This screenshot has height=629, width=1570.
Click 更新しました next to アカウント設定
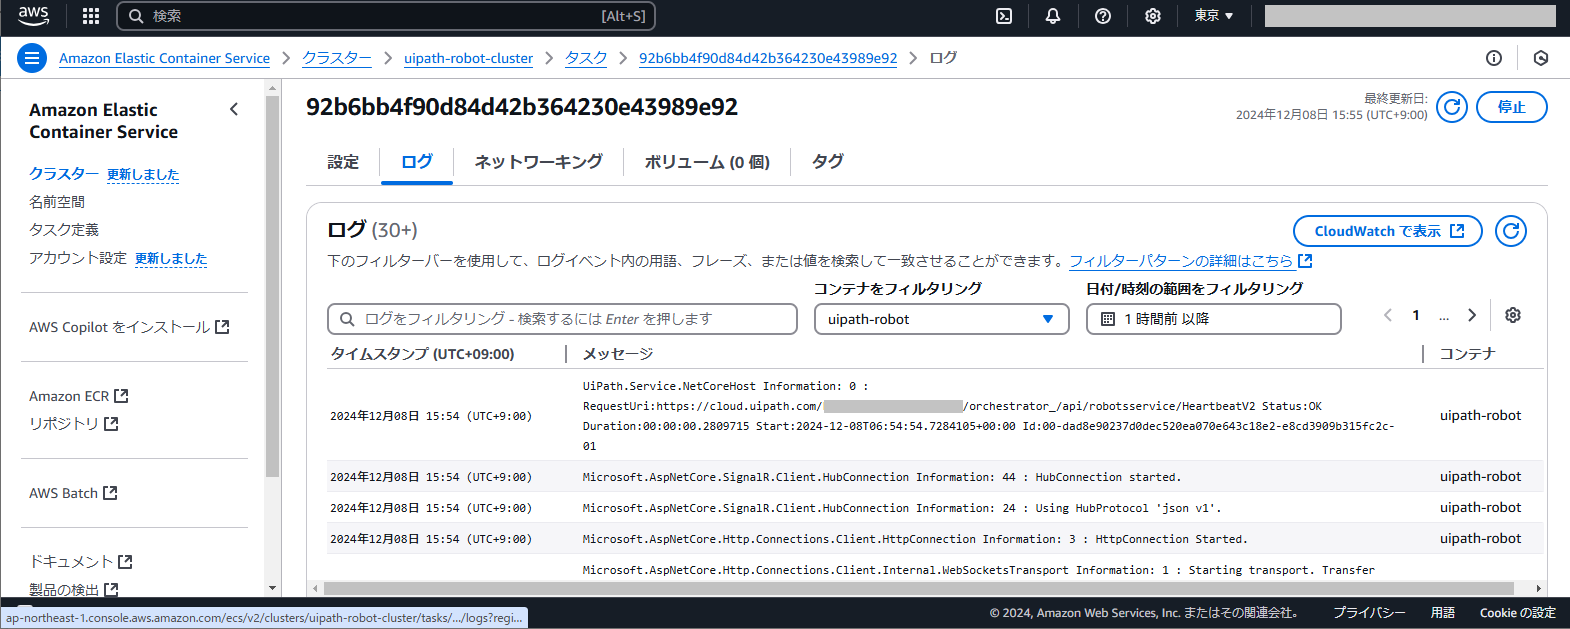coord(171,258)
